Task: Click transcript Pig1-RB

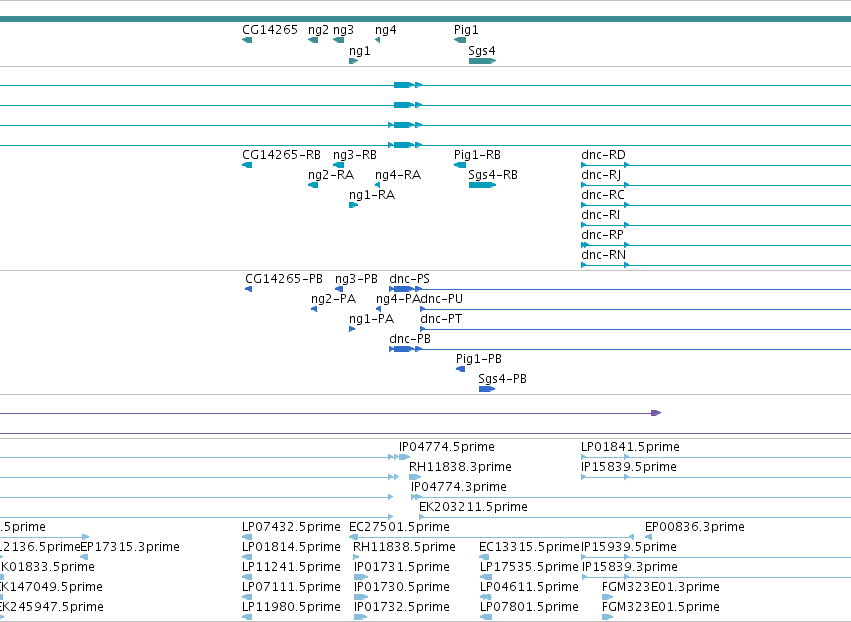Action: [x=477, y=155]
